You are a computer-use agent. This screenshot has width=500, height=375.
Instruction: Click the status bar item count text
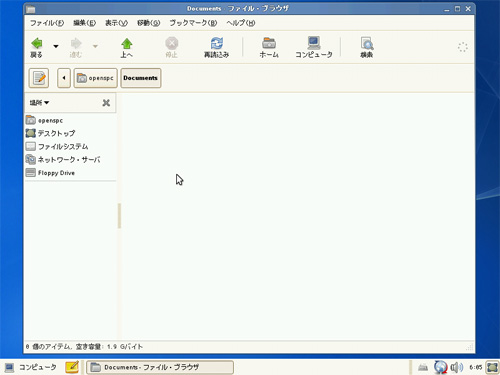tap(84, 347)
